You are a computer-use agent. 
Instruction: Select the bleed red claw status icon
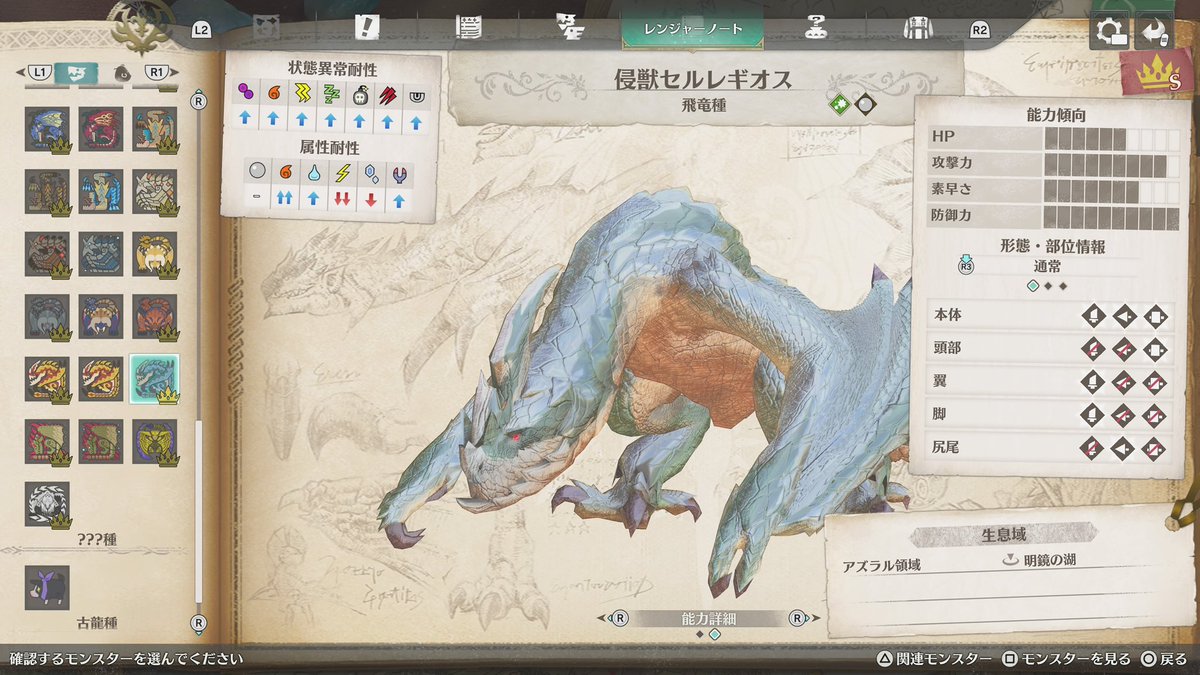387,94
